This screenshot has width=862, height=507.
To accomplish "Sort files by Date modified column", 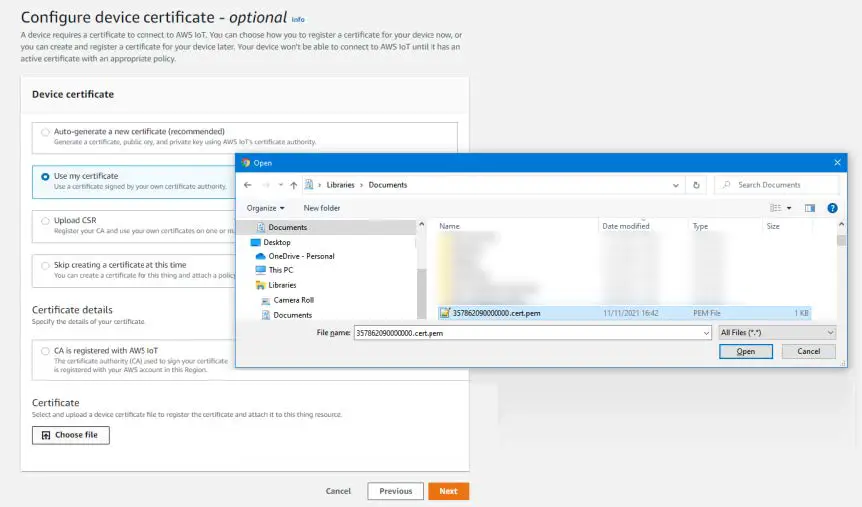I will (626, 226).
